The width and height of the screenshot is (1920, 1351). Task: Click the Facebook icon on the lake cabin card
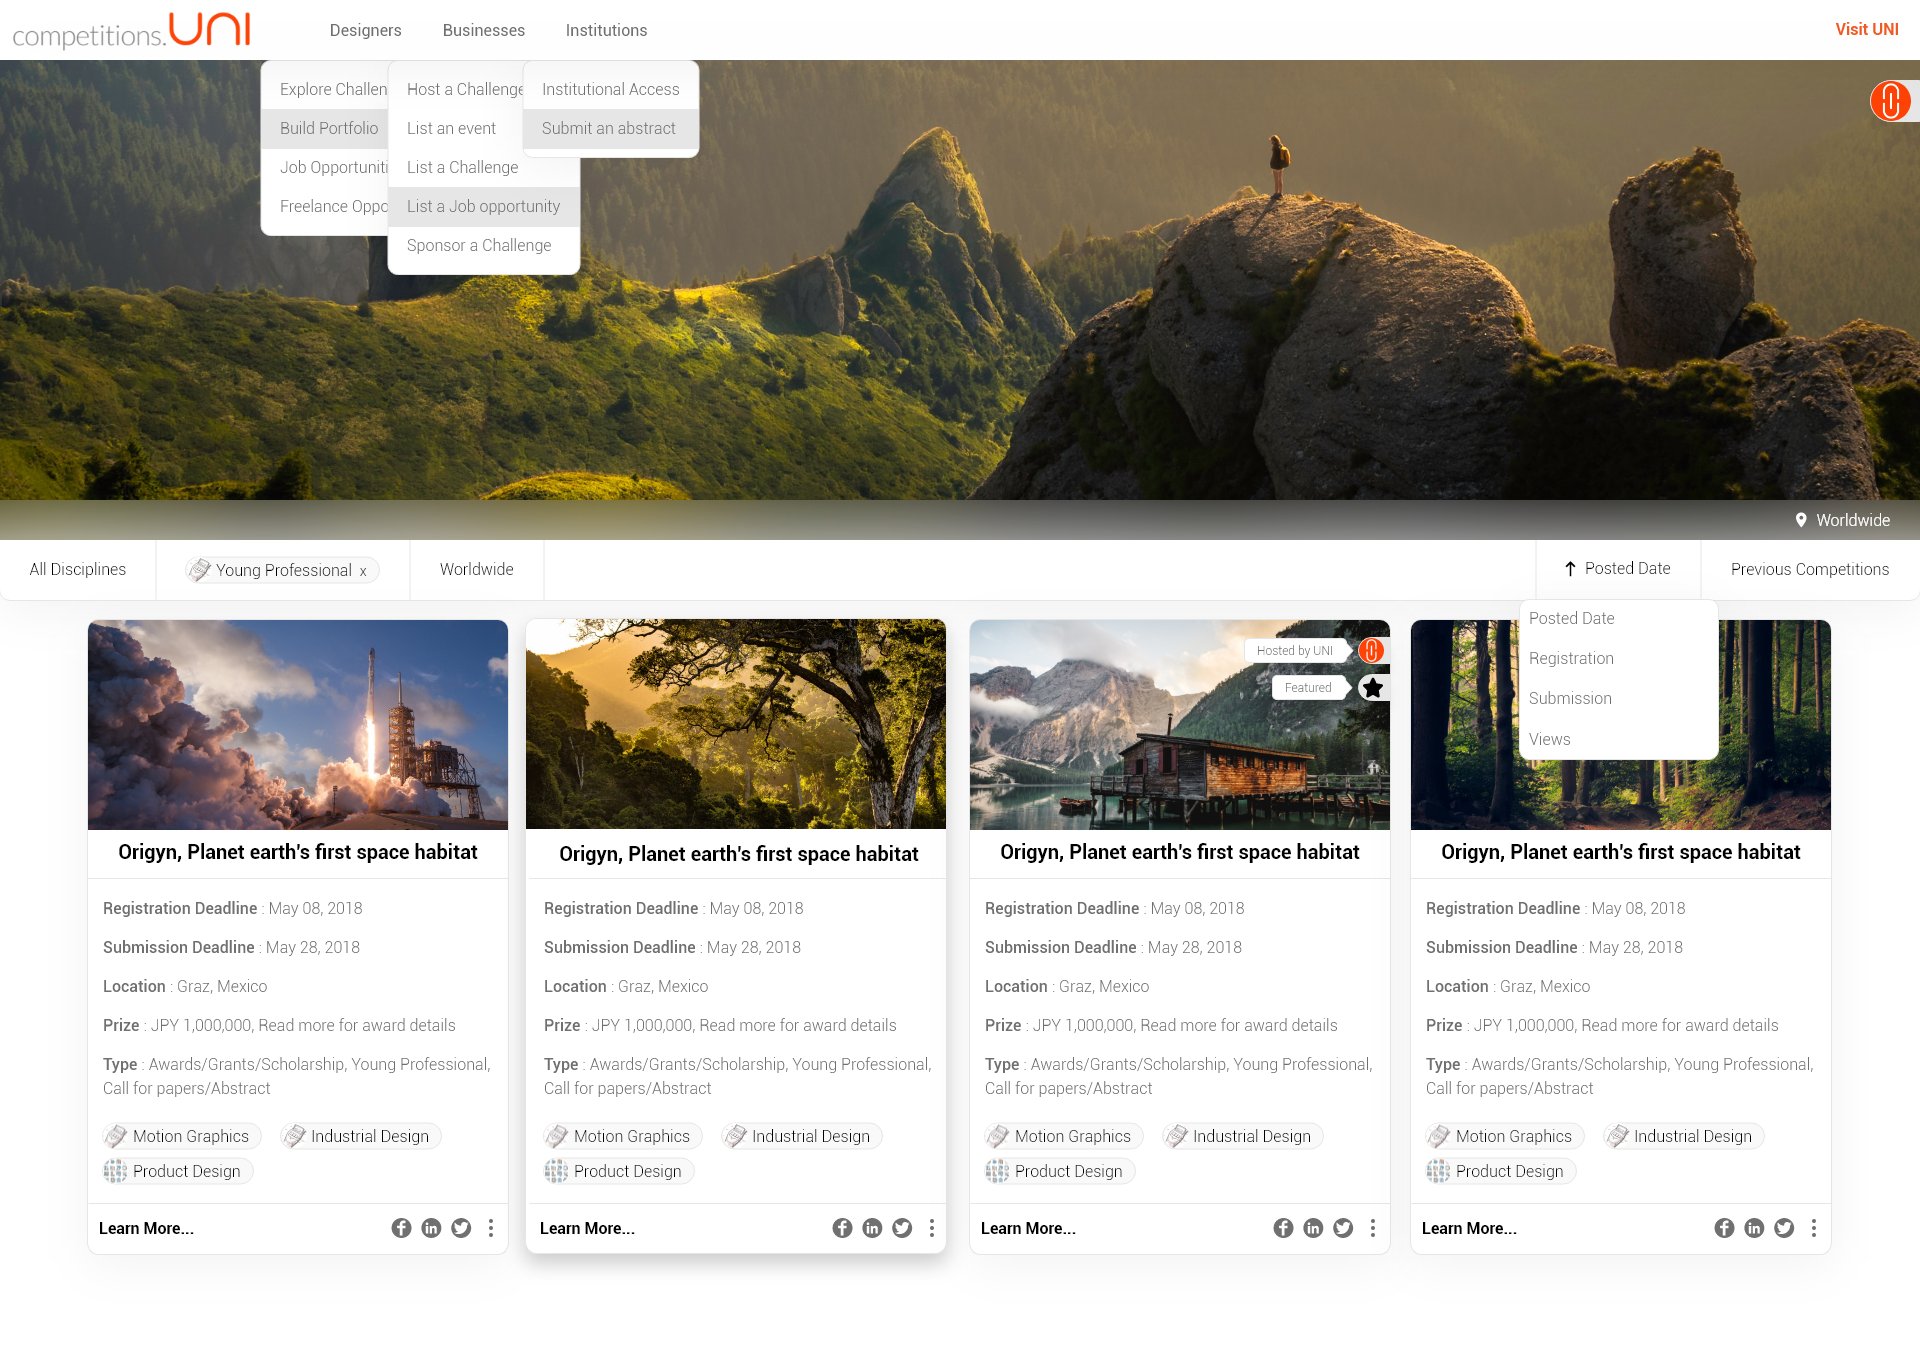1283,1228
